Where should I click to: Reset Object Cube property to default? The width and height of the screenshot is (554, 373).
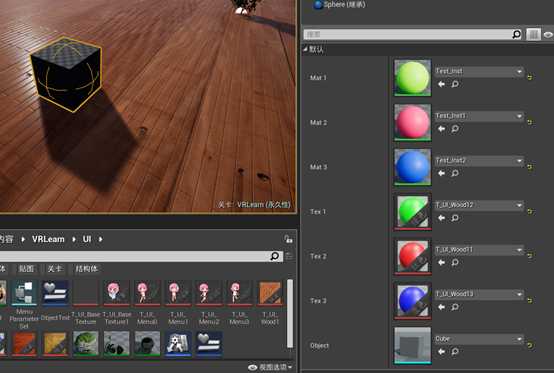pos(530,345)
